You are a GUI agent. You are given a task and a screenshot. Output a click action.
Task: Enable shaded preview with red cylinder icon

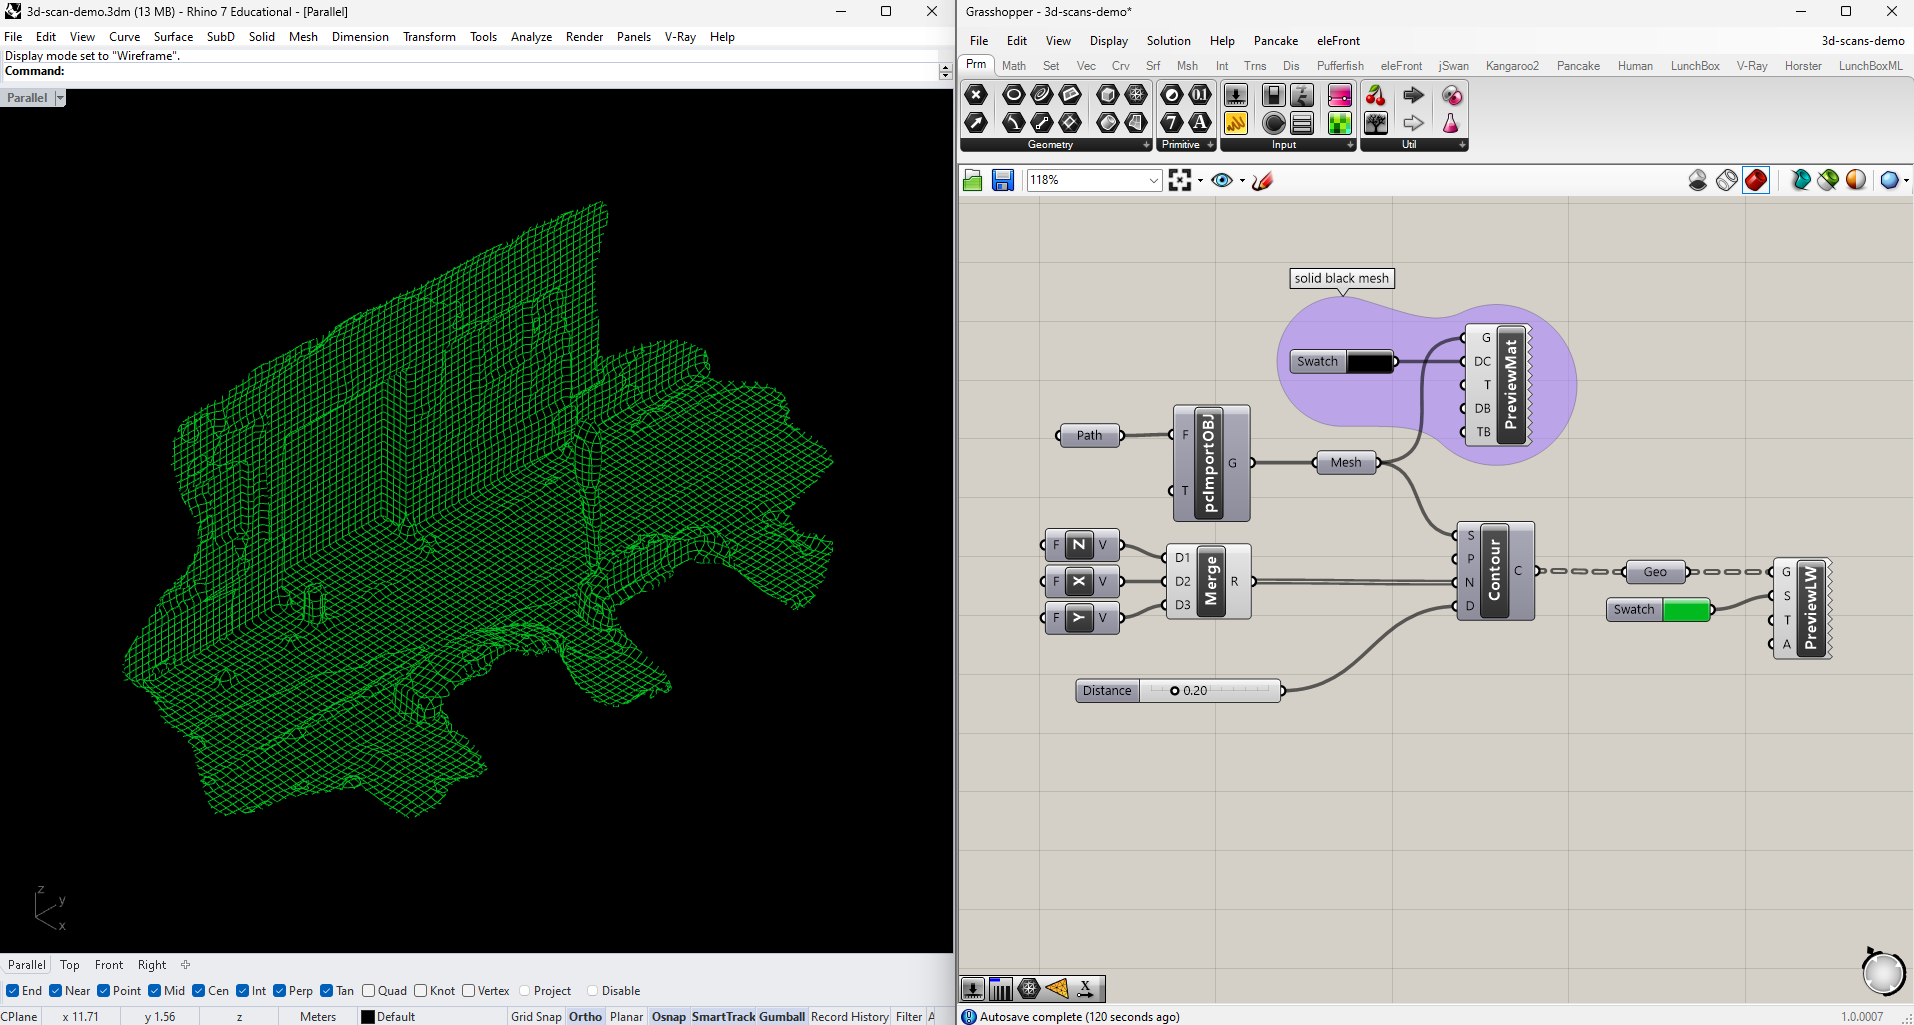click(1756, 180)
